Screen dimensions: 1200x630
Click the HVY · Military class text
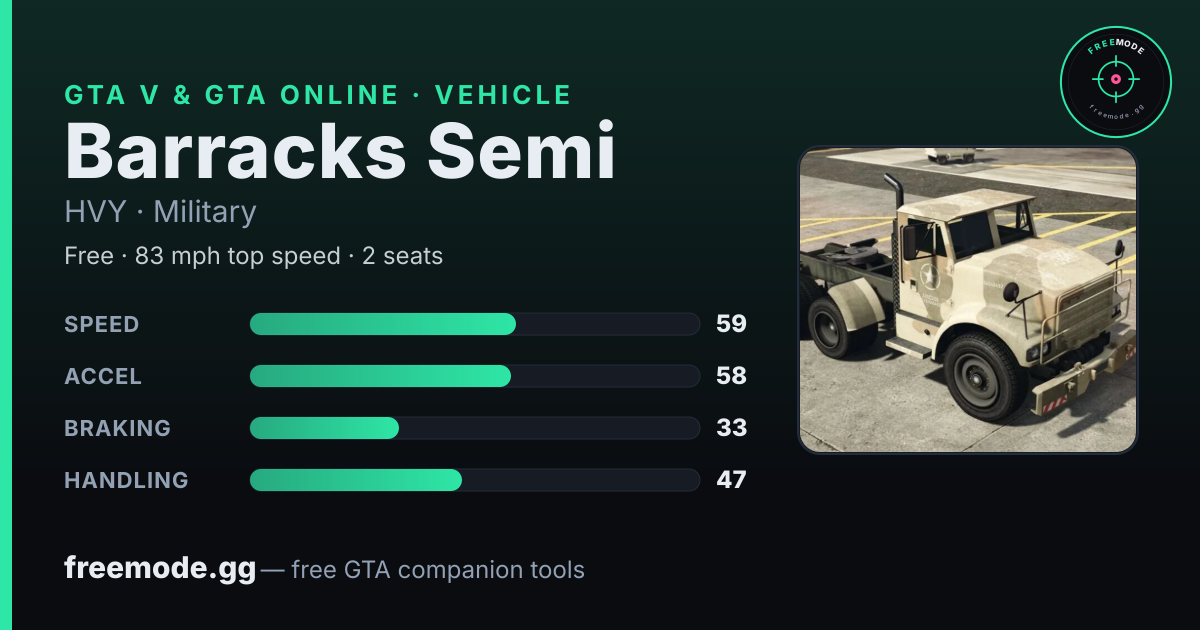(160, 212)
